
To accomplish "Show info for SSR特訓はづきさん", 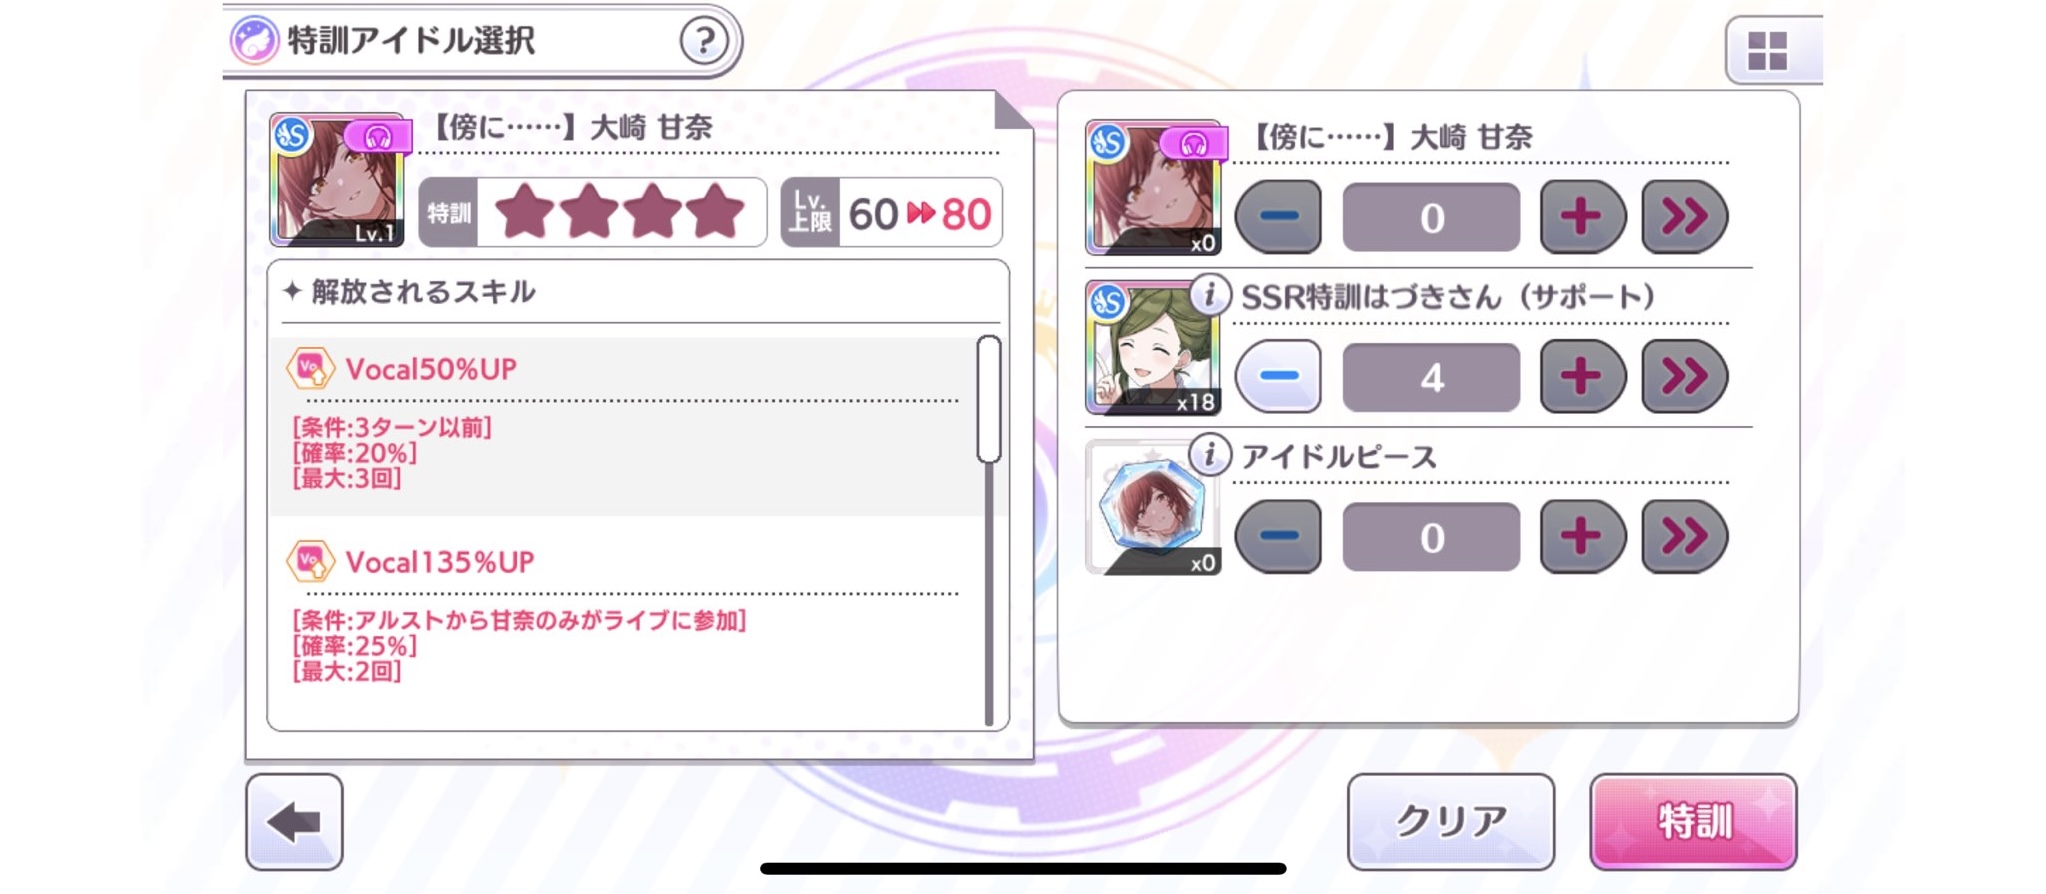I will tap(1209, 295).
